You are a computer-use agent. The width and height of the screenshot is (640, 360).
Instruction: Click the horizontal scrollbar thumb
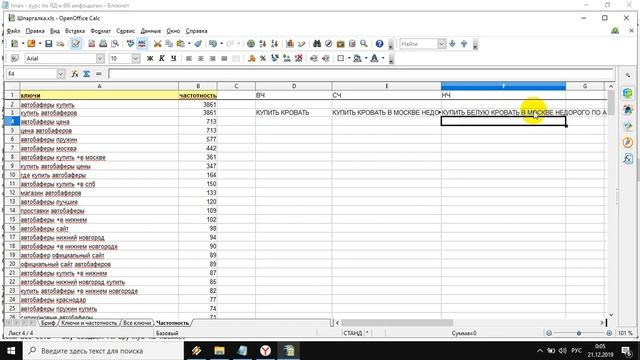(x=397, y=323)
